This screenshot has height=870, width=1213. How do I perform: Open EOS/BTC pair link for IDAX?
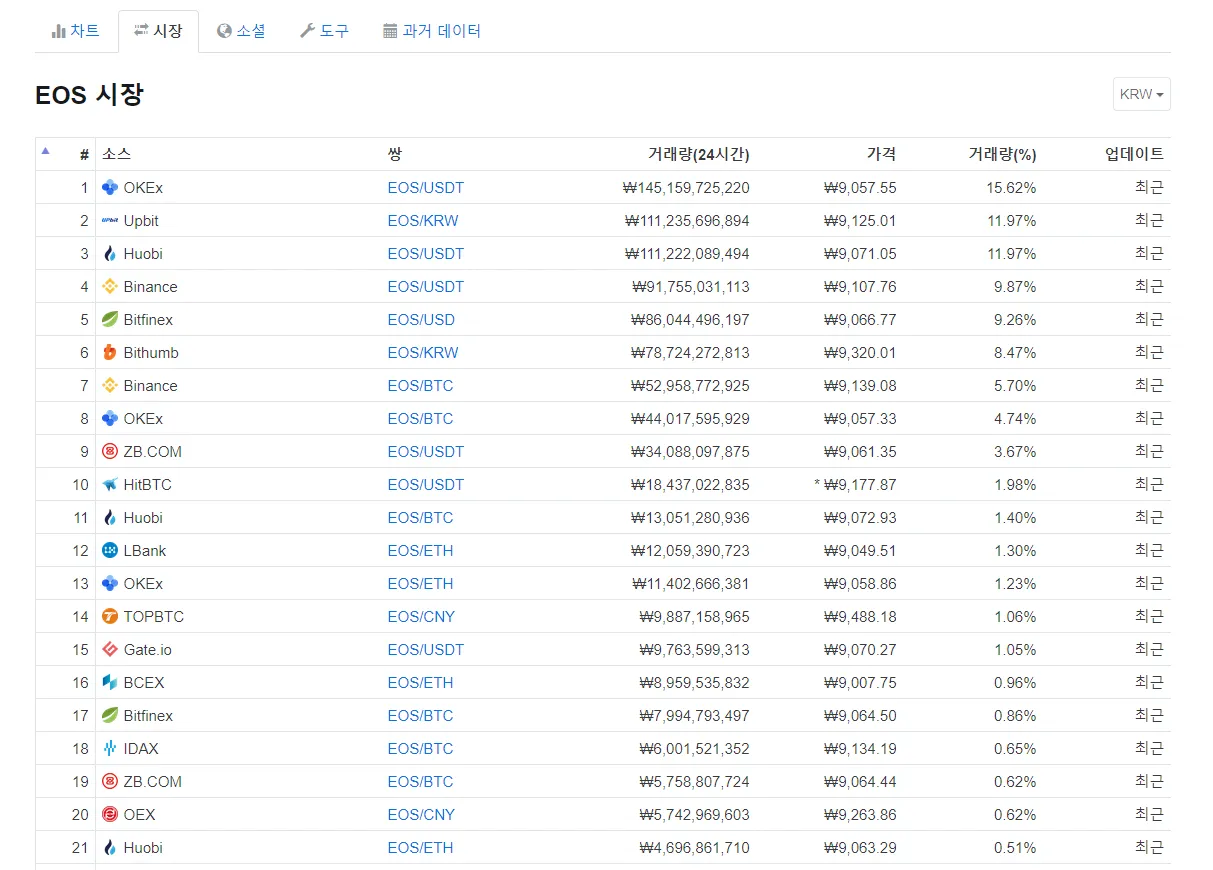[420, 748]
